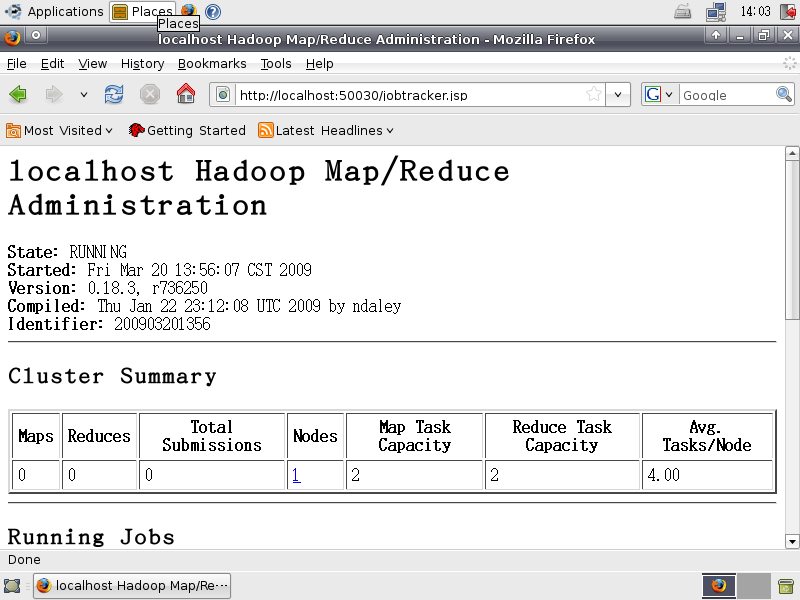Click the State: RUNNING text

pyautogui.click(x=67, y=252)
